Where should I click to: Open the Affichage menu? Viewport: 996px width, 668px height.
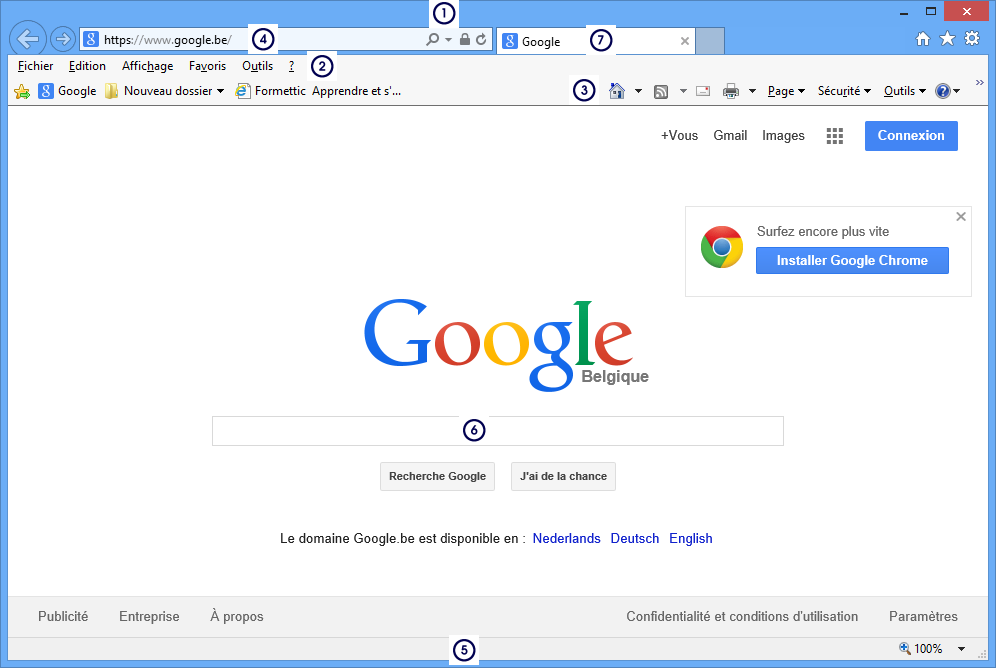147,66
